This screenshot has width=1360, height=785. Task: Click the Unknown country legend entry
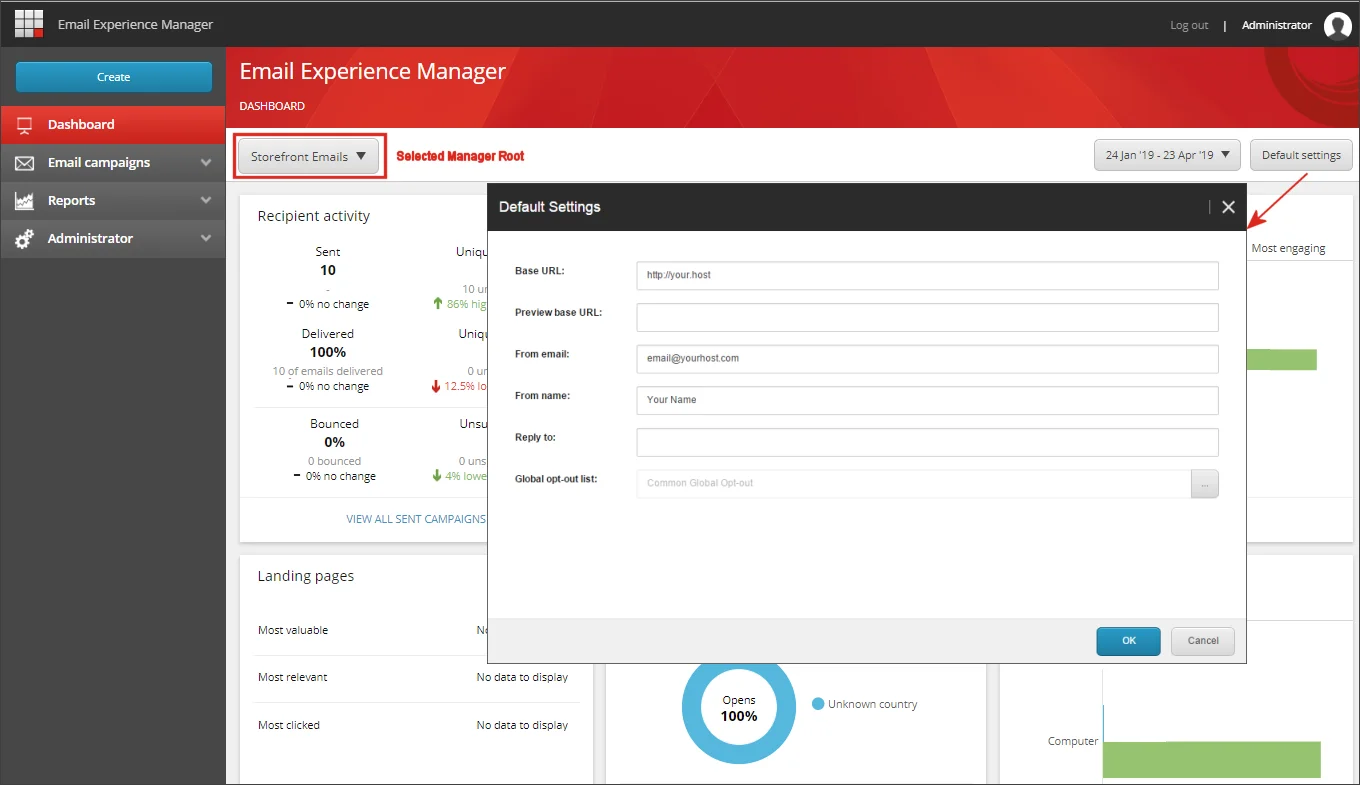click(x=865, y=704)
